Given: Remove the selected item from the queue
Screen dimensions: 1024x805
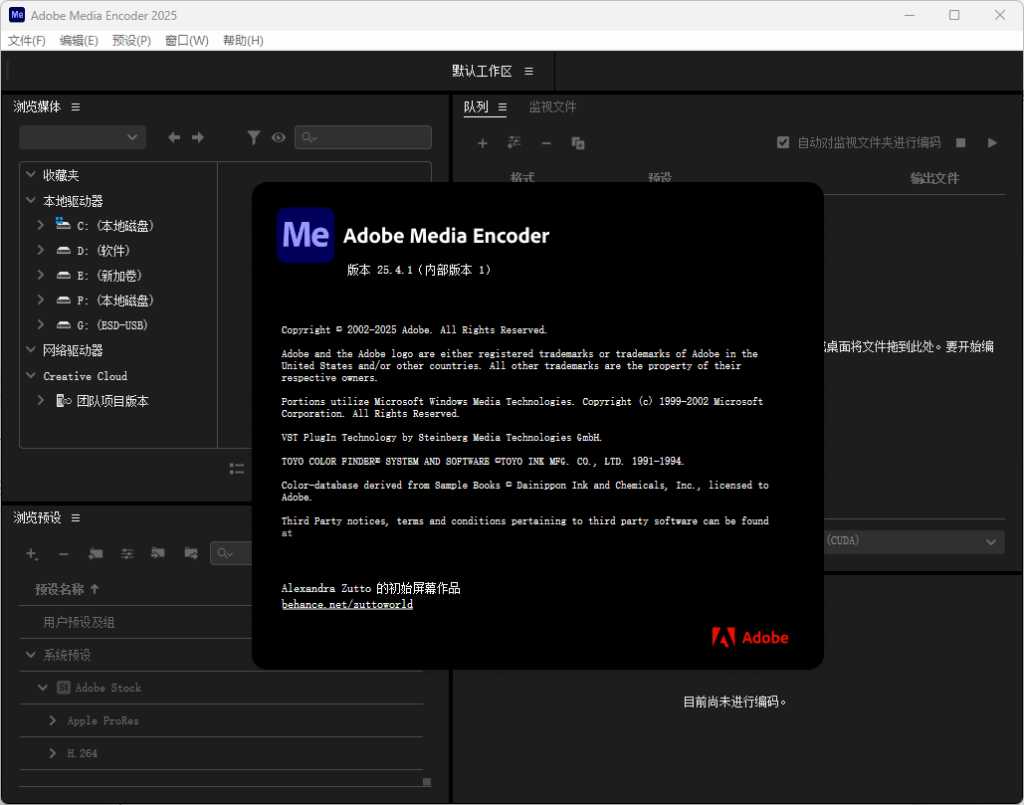Looking at the screenshot, I should point(546,143).
